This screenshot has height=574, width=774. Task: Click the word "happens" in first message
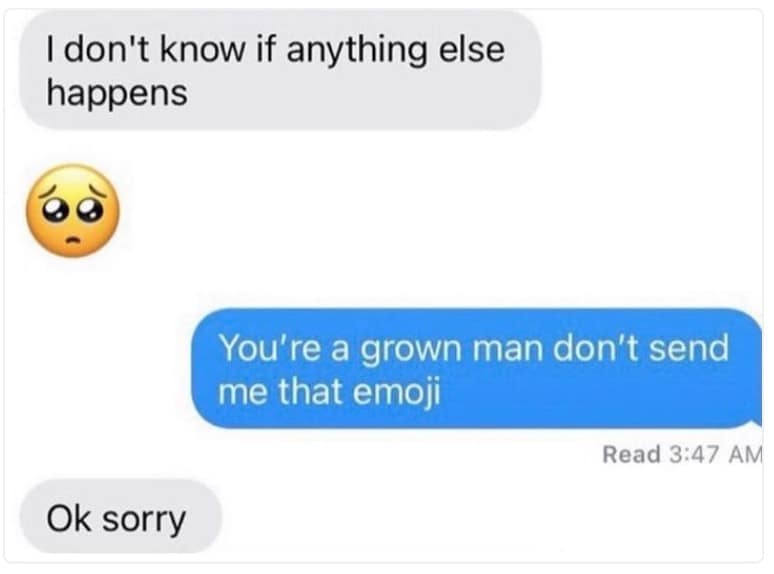pos(117,93)
